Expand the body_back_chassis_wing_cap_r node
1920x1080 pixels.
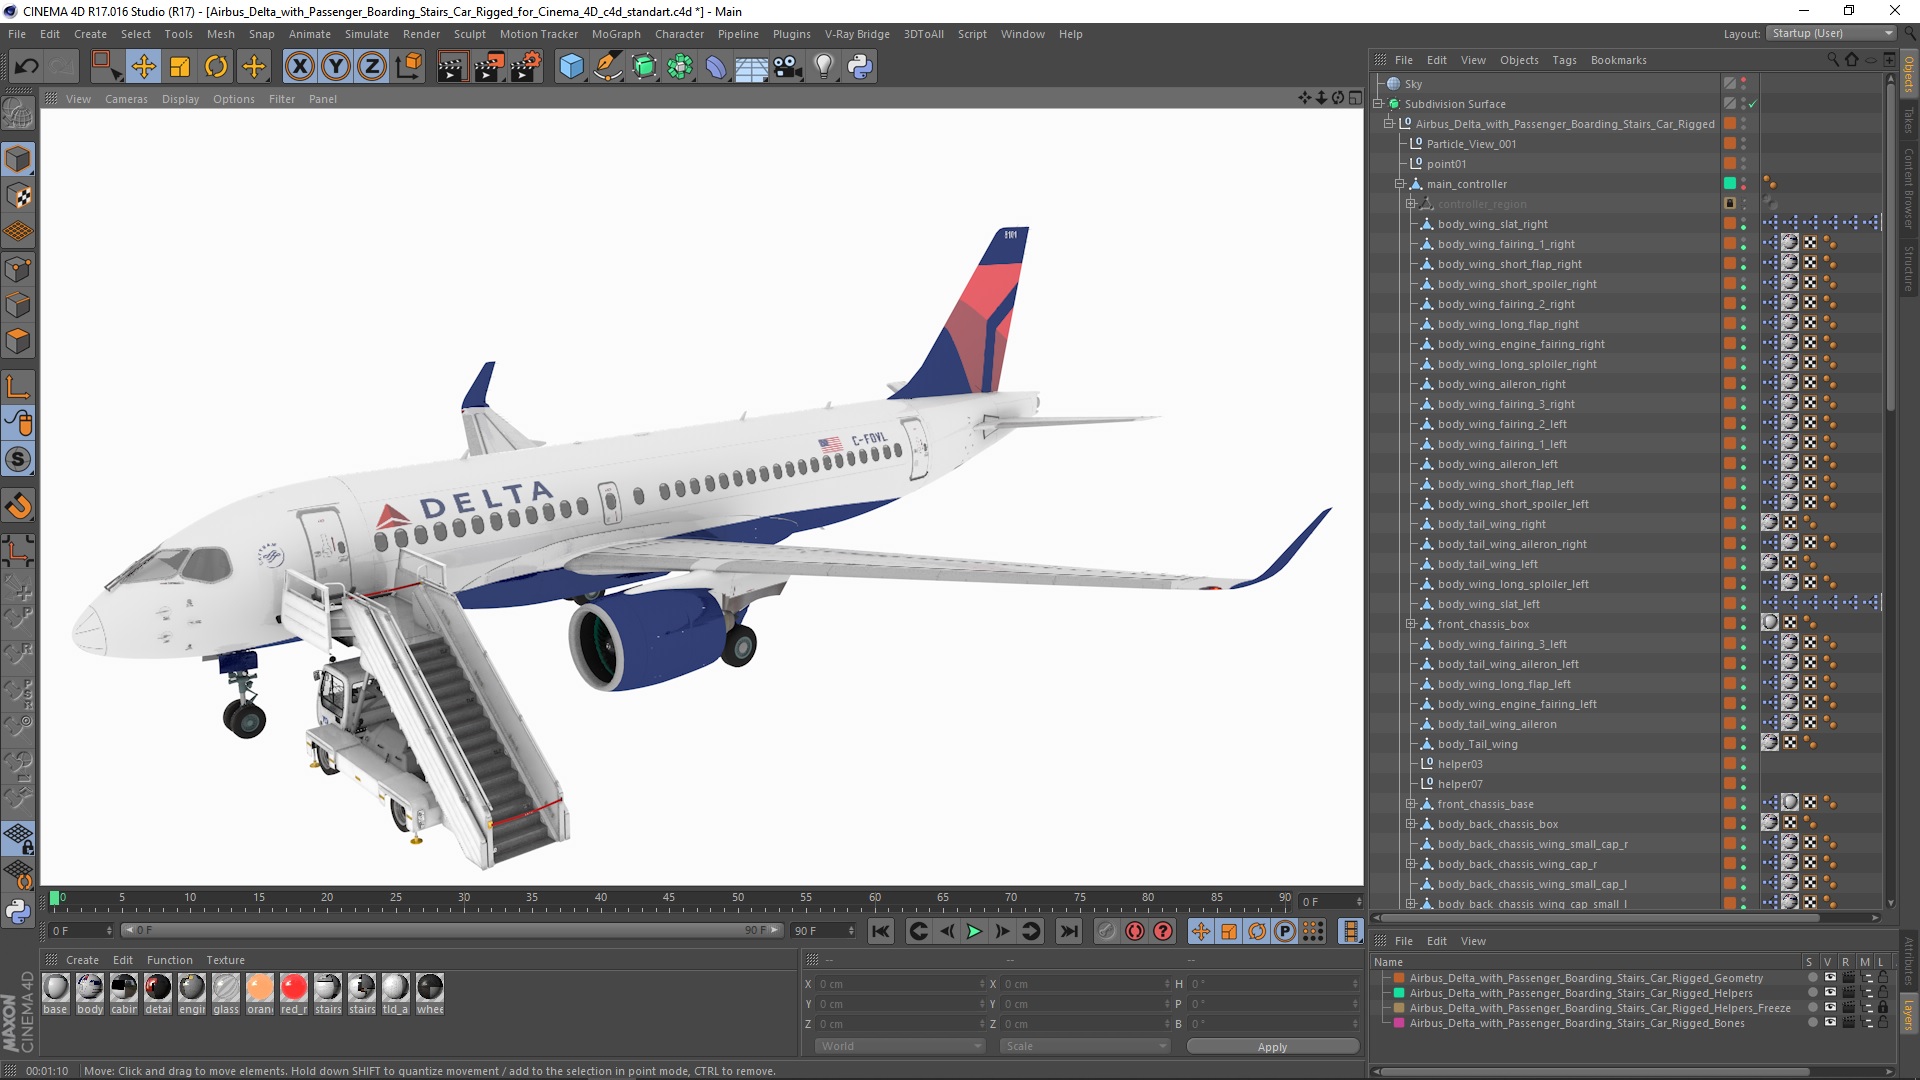click(1411, 864)
